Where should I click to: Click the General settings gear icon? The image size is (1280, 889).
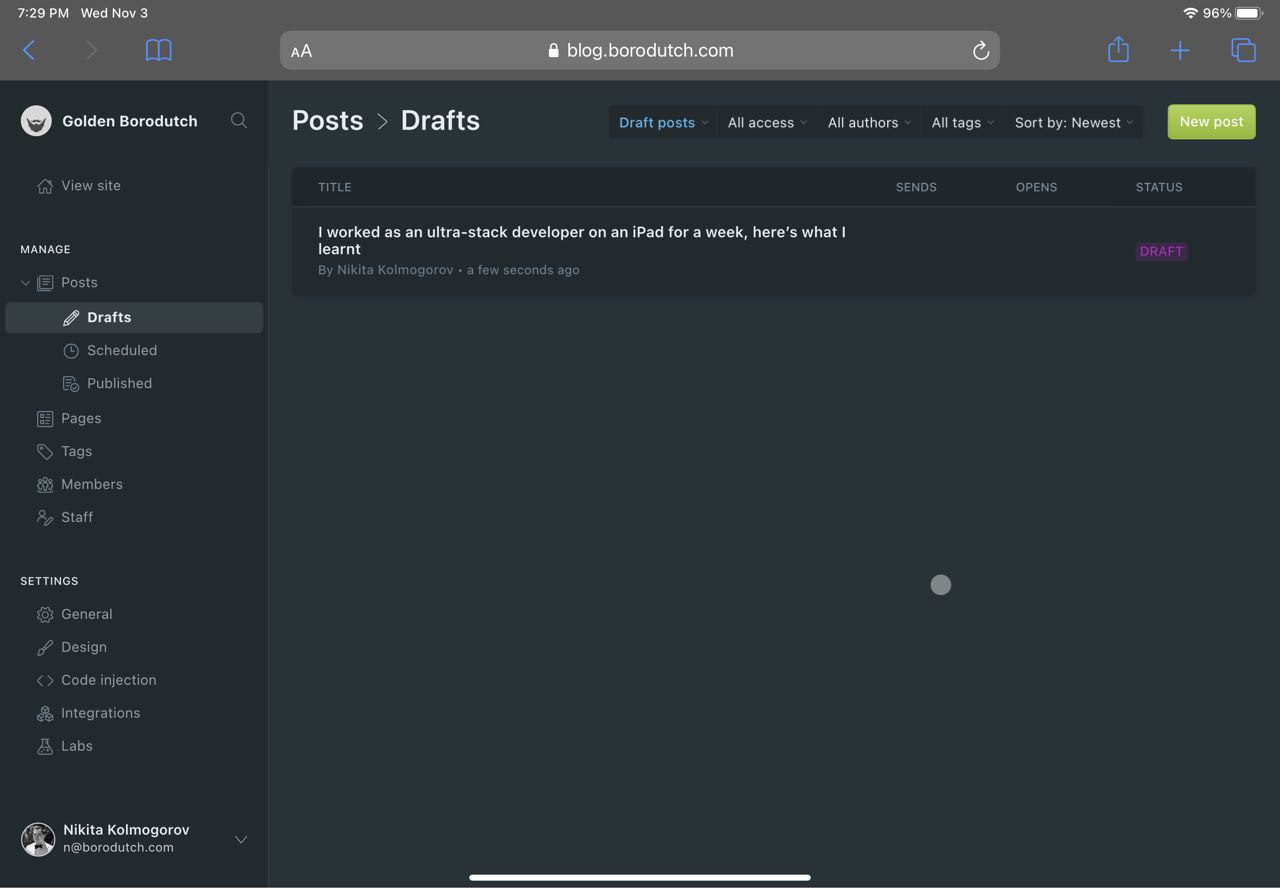[45, 615]
